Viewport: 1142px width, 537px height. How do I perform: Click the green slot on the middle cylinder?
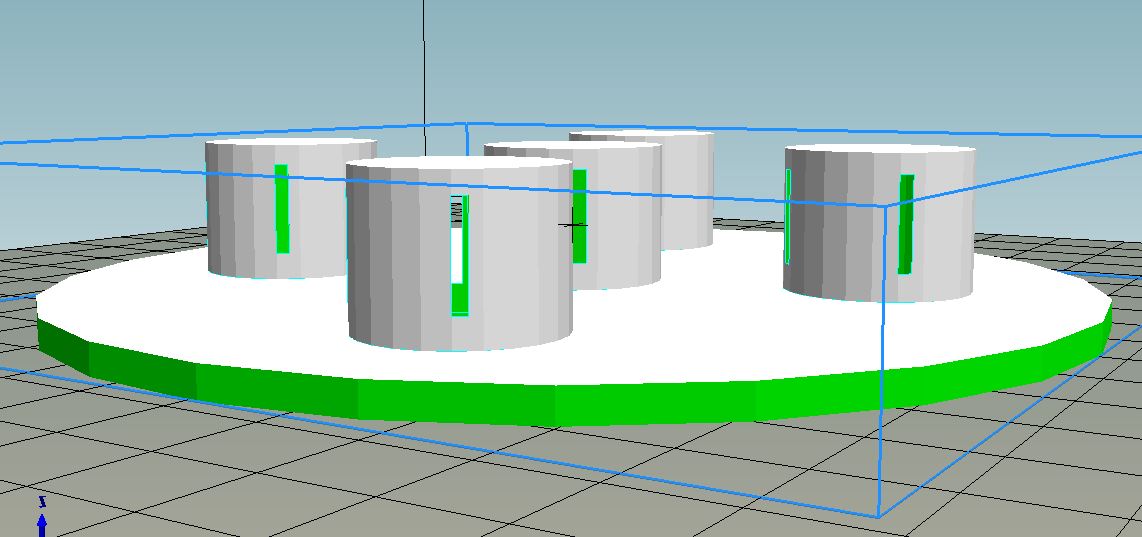pos(579,216)
